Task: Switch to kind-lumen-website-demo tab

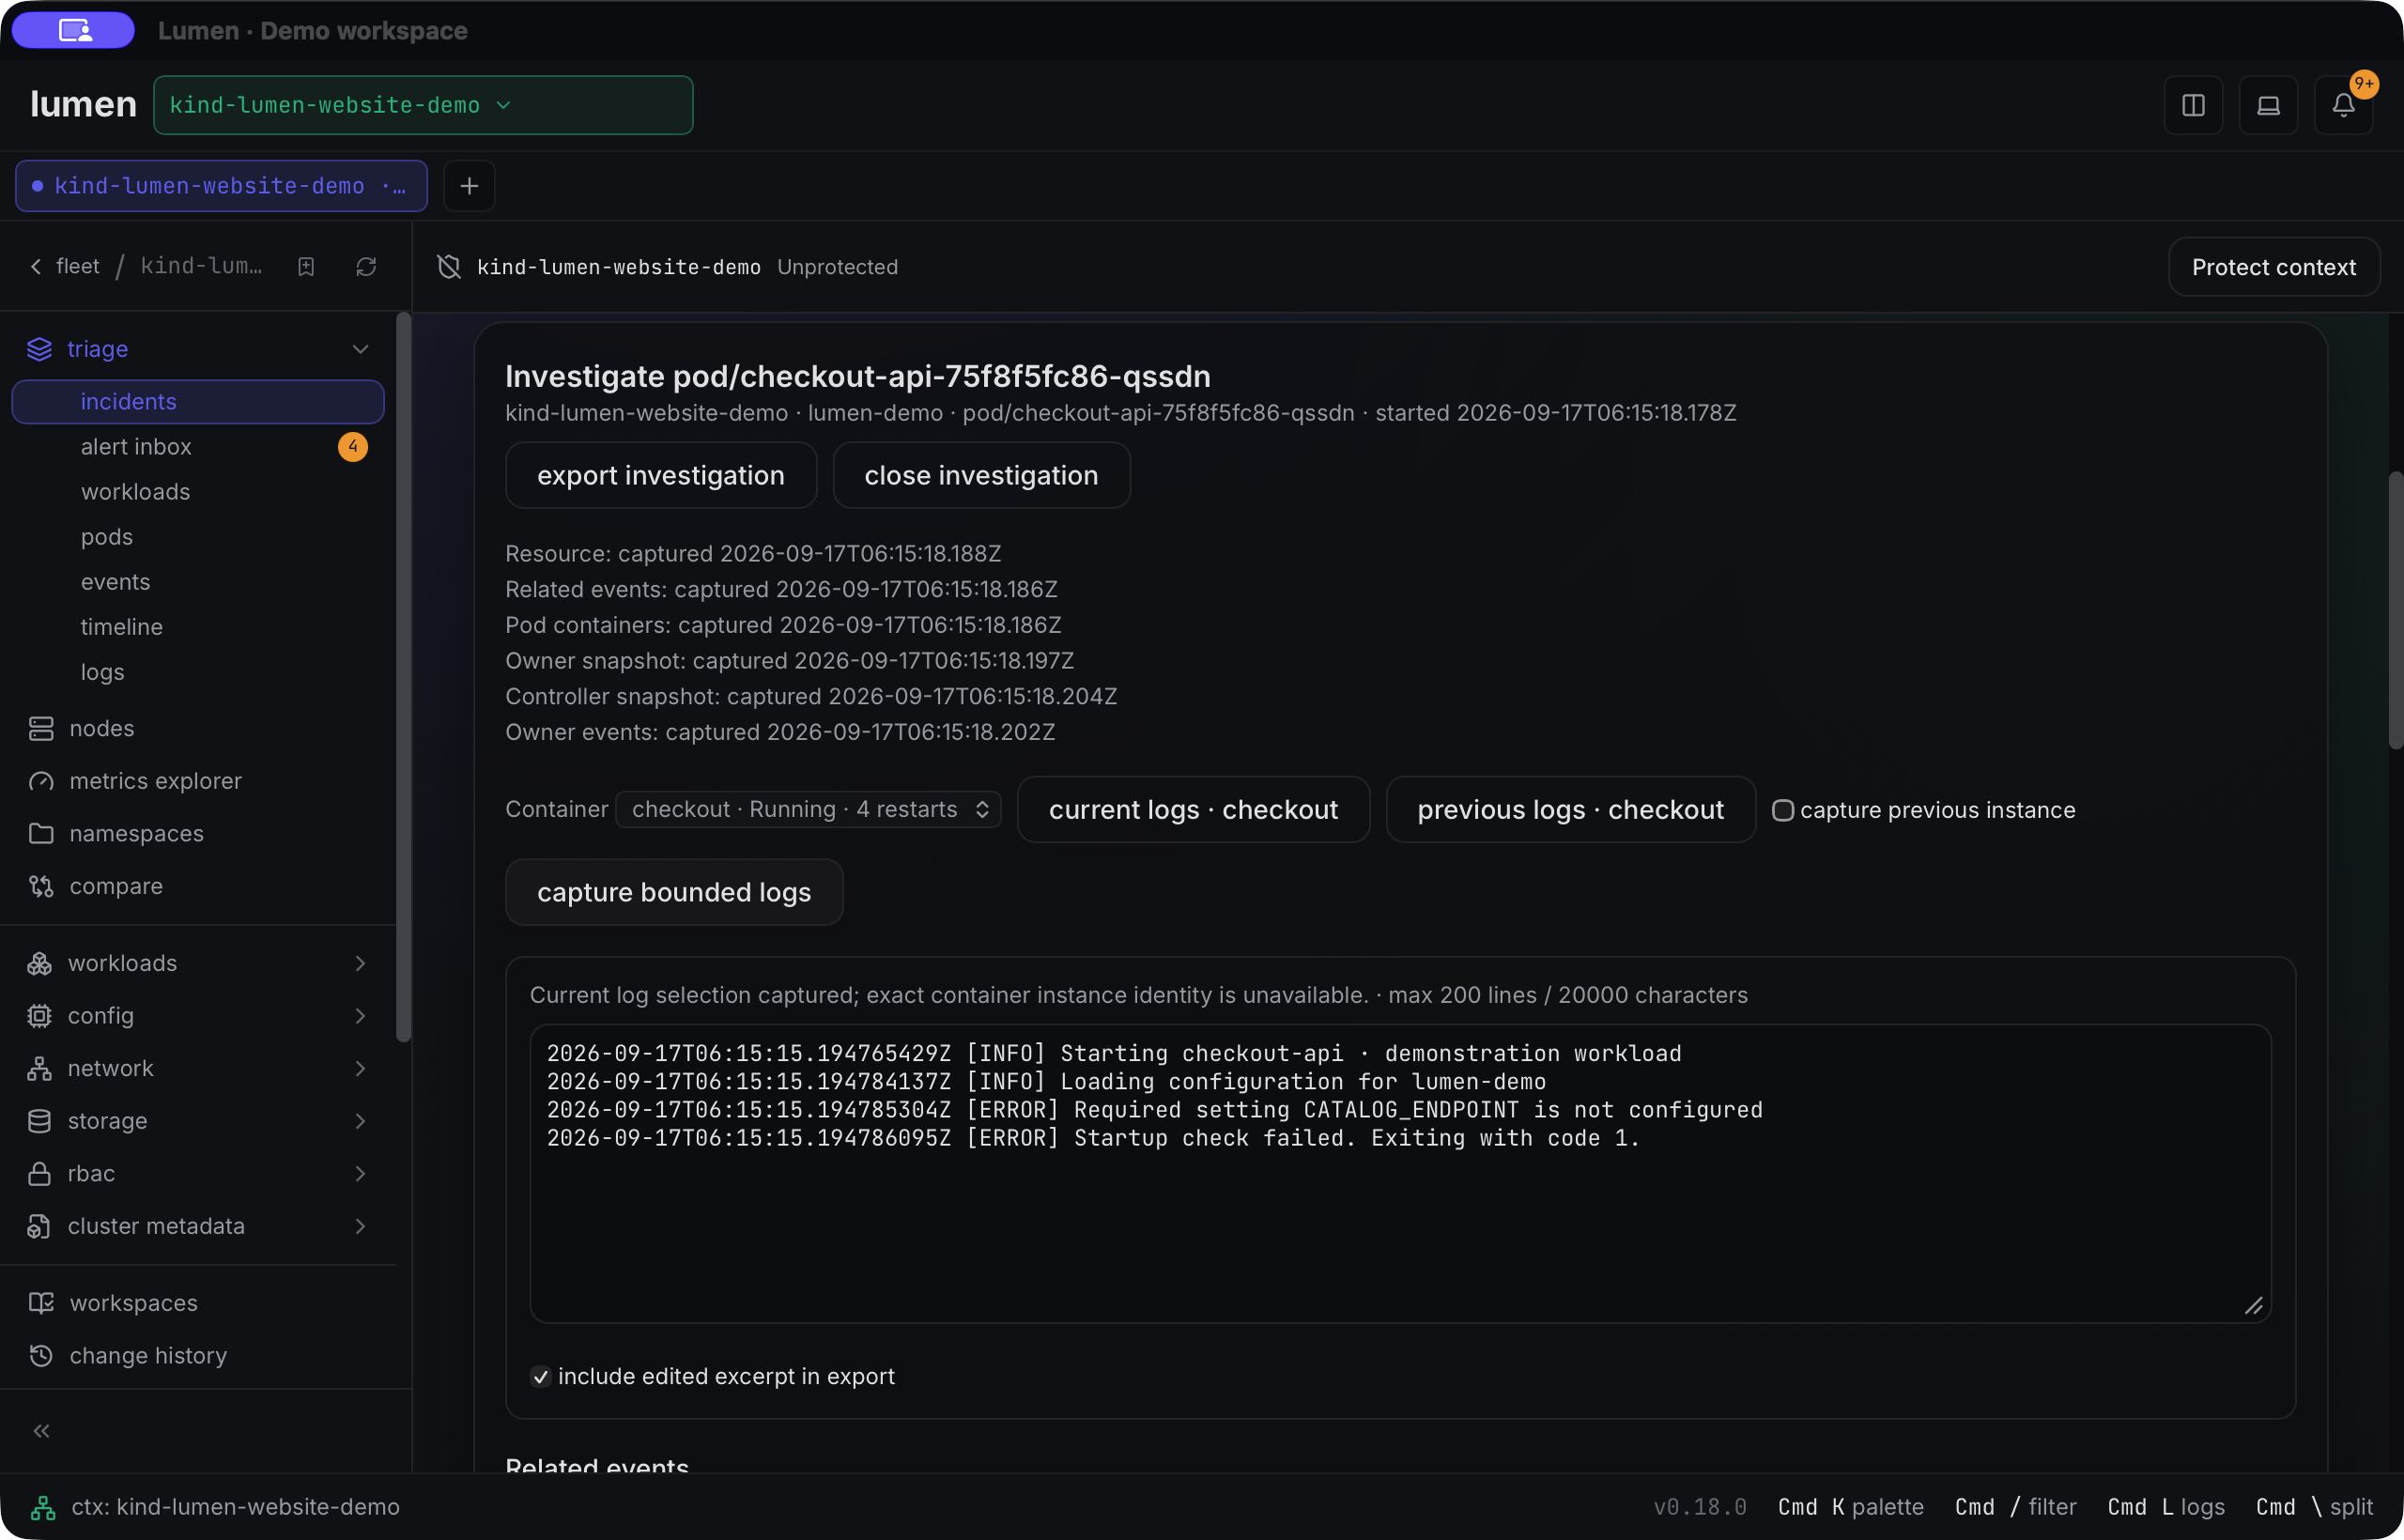Action: coord(221,186)
